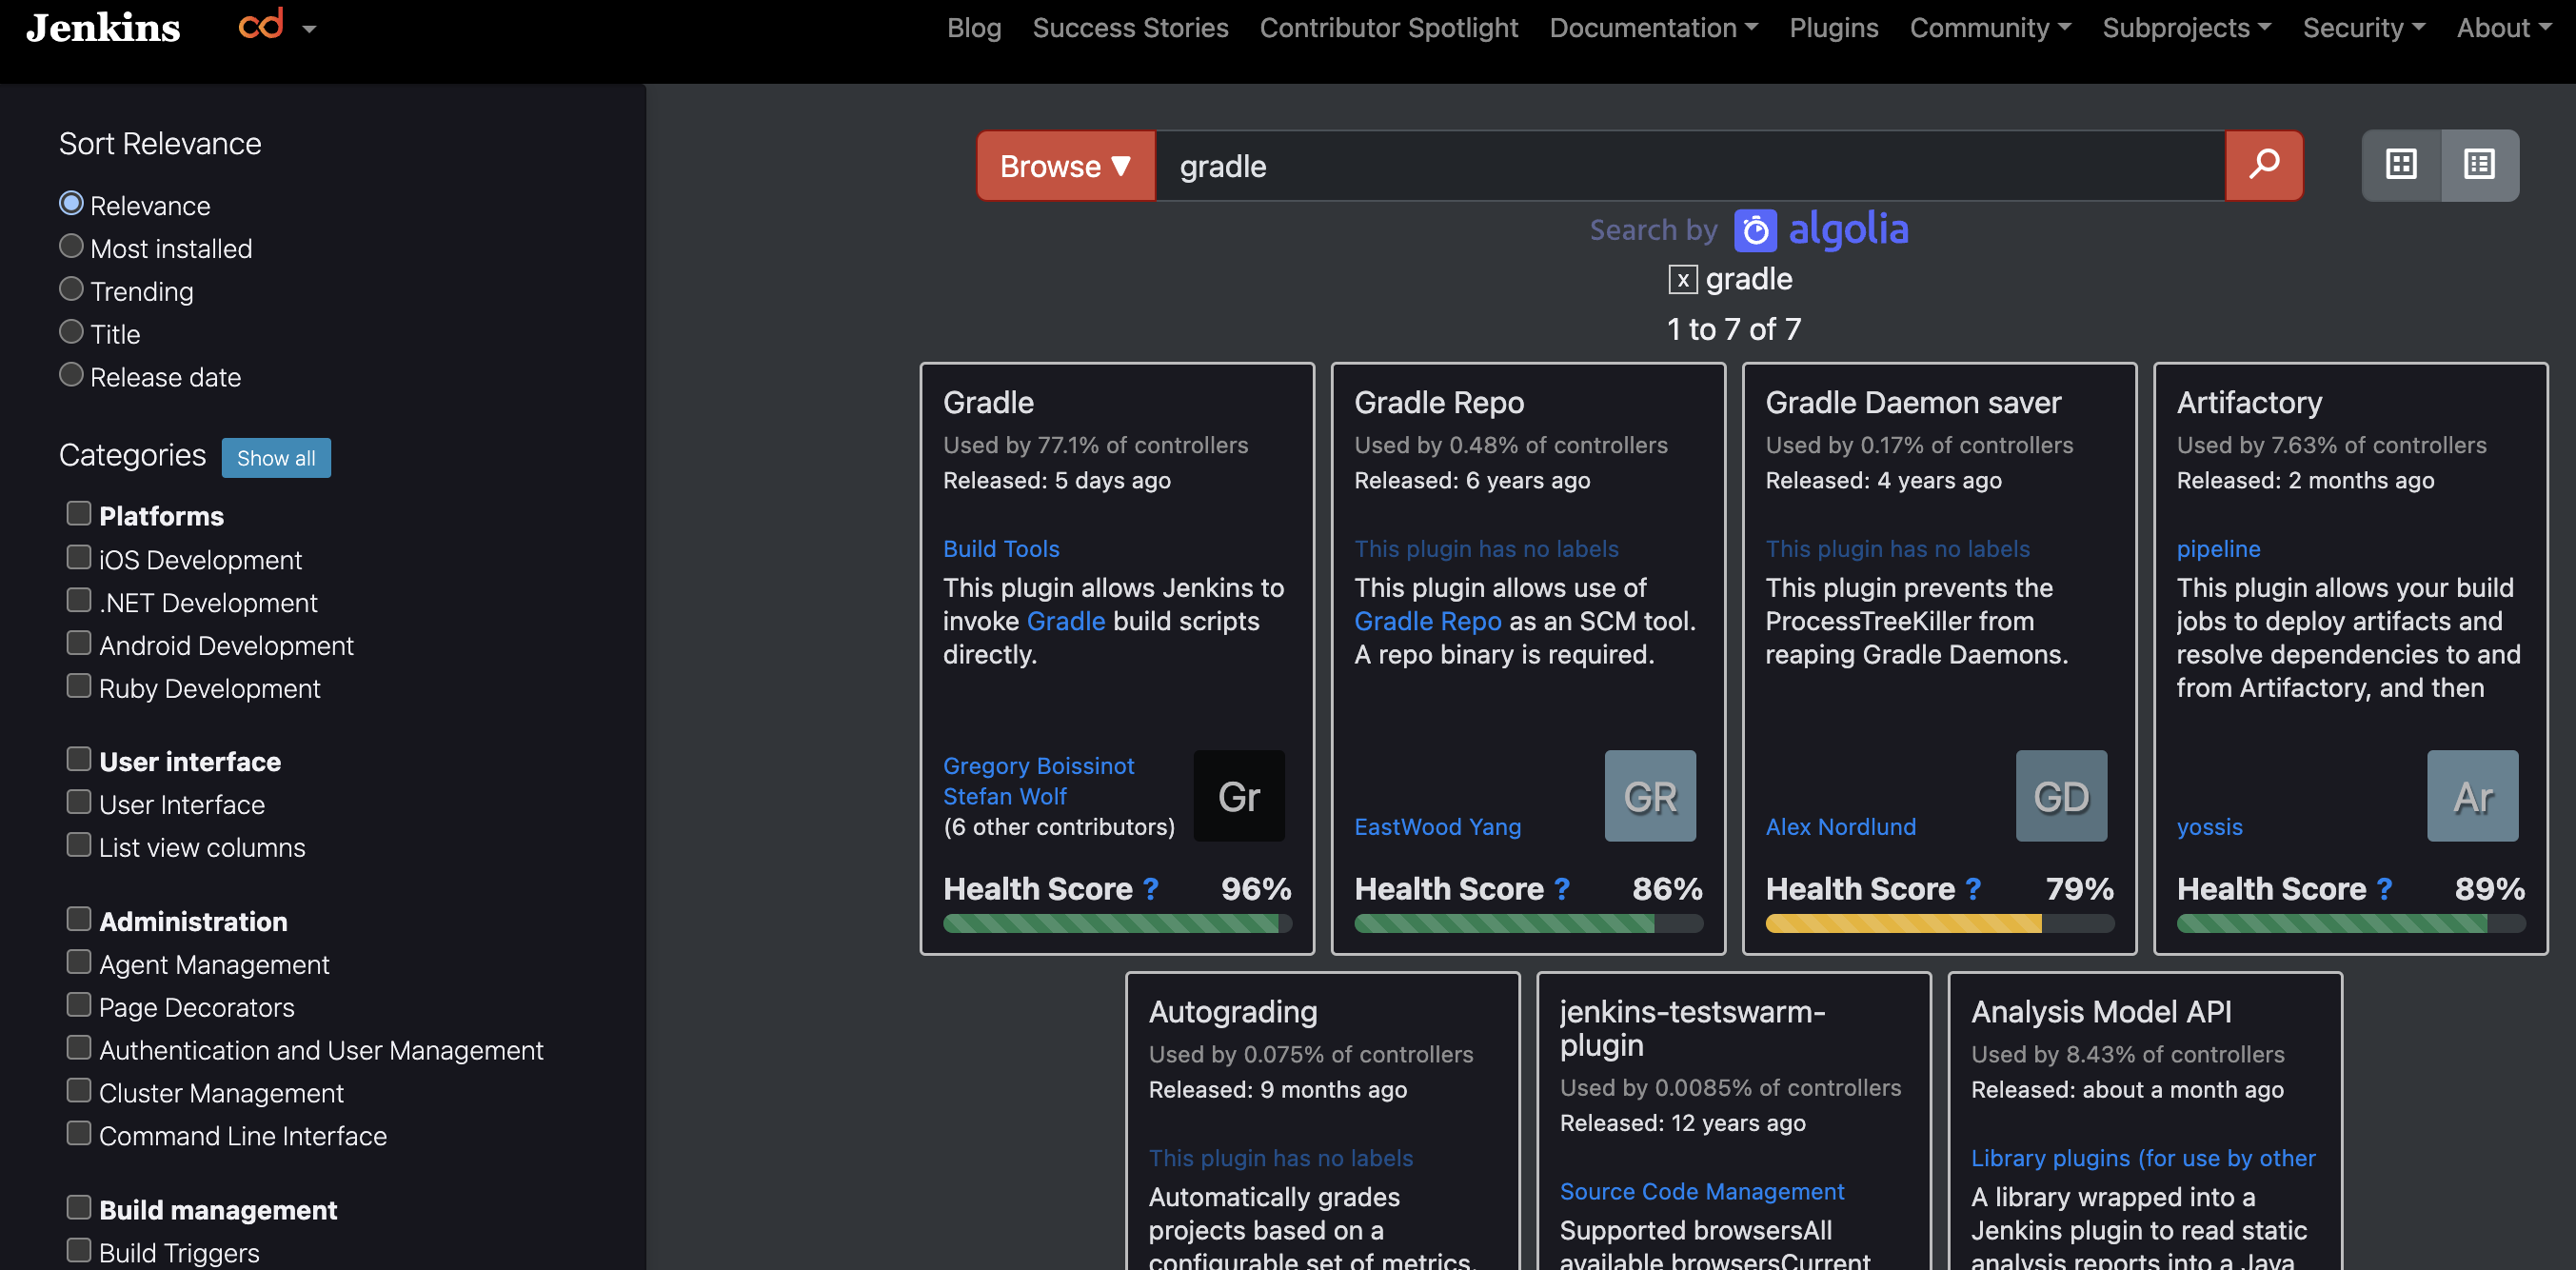2576x1270 pixels.
Task: Expand the Documentation menu
Action: pos(1652,28)
